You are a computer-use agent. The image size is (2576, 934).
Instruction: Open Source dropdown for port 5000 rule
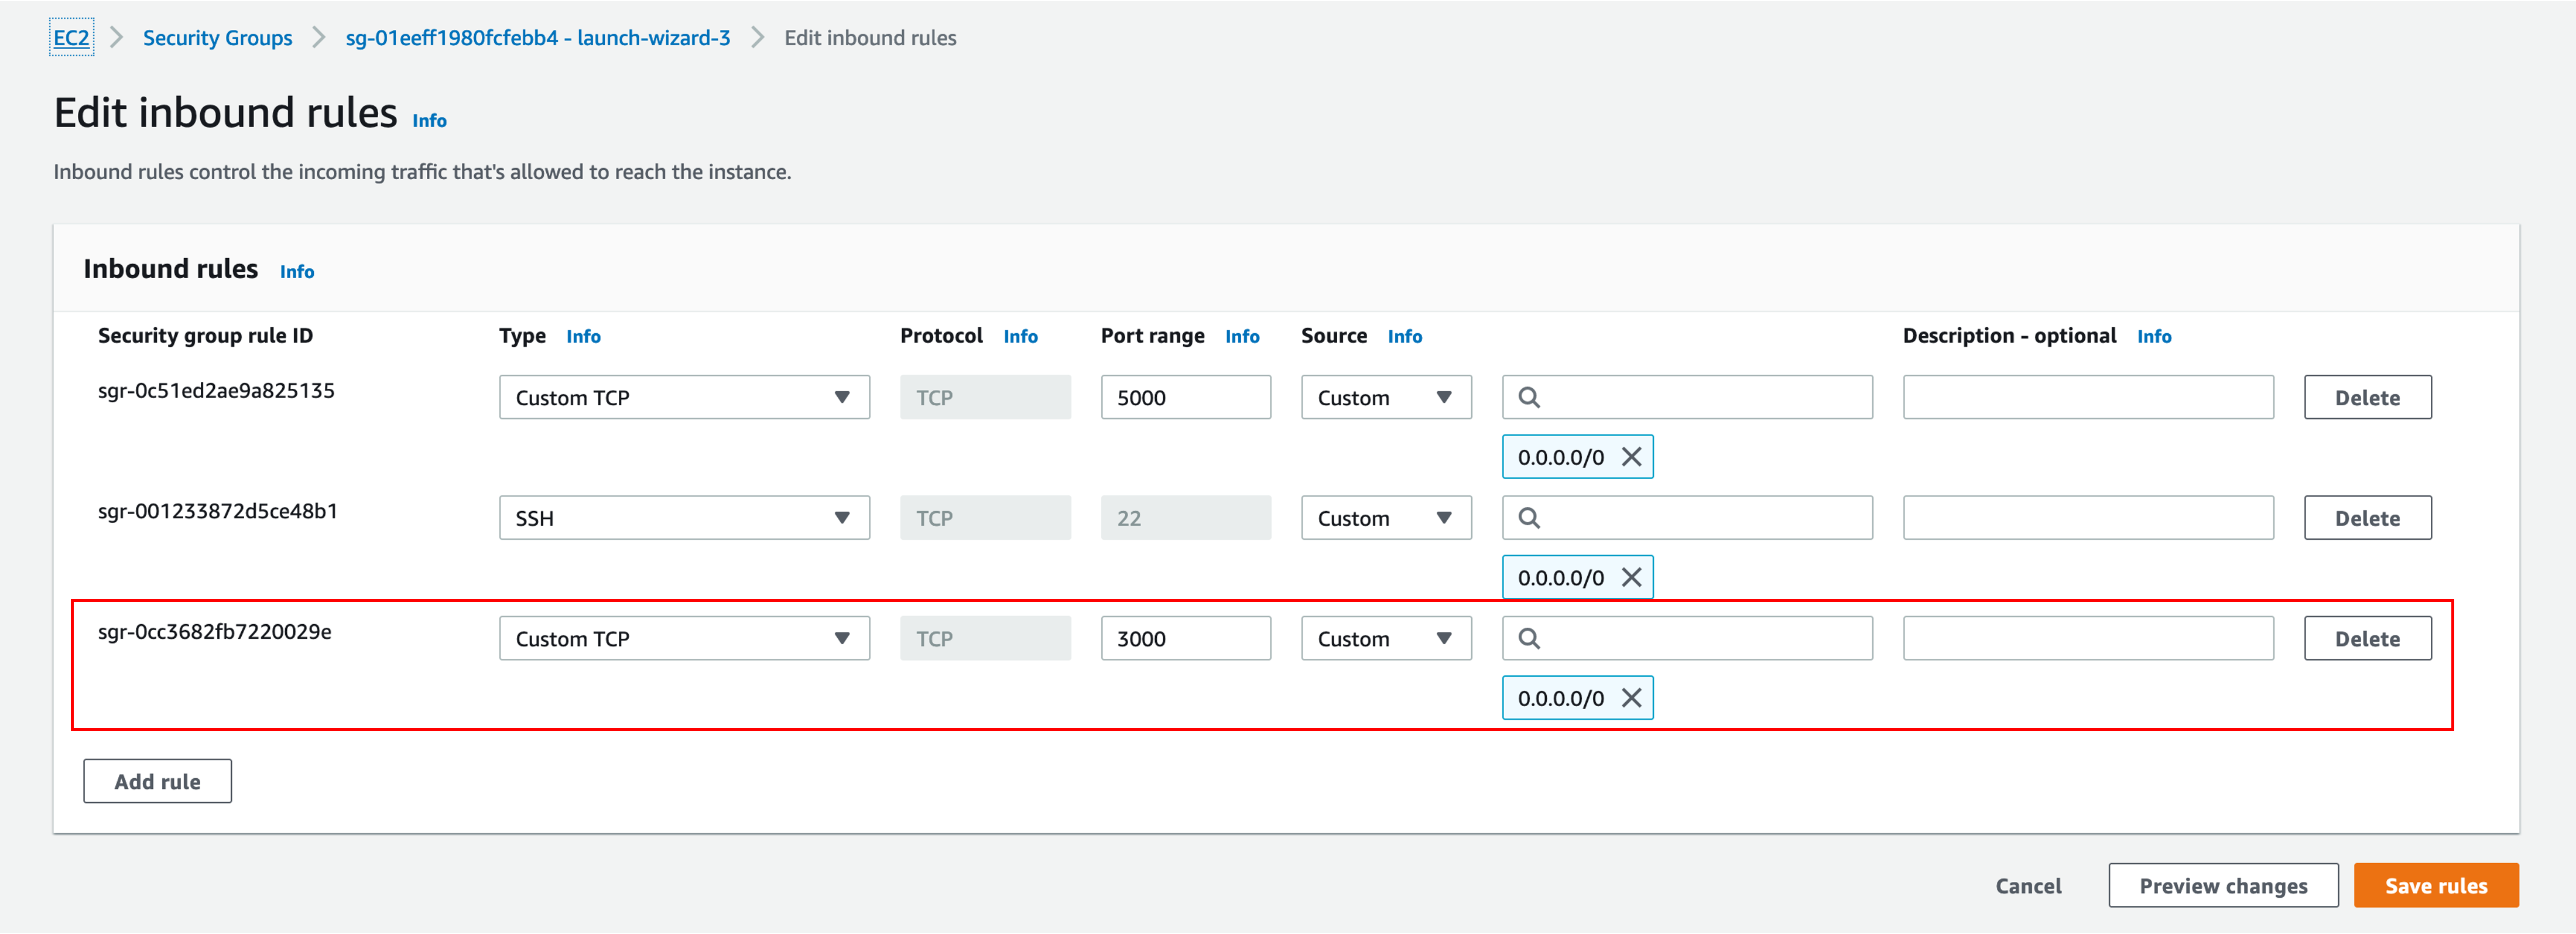click(1385, 397)
